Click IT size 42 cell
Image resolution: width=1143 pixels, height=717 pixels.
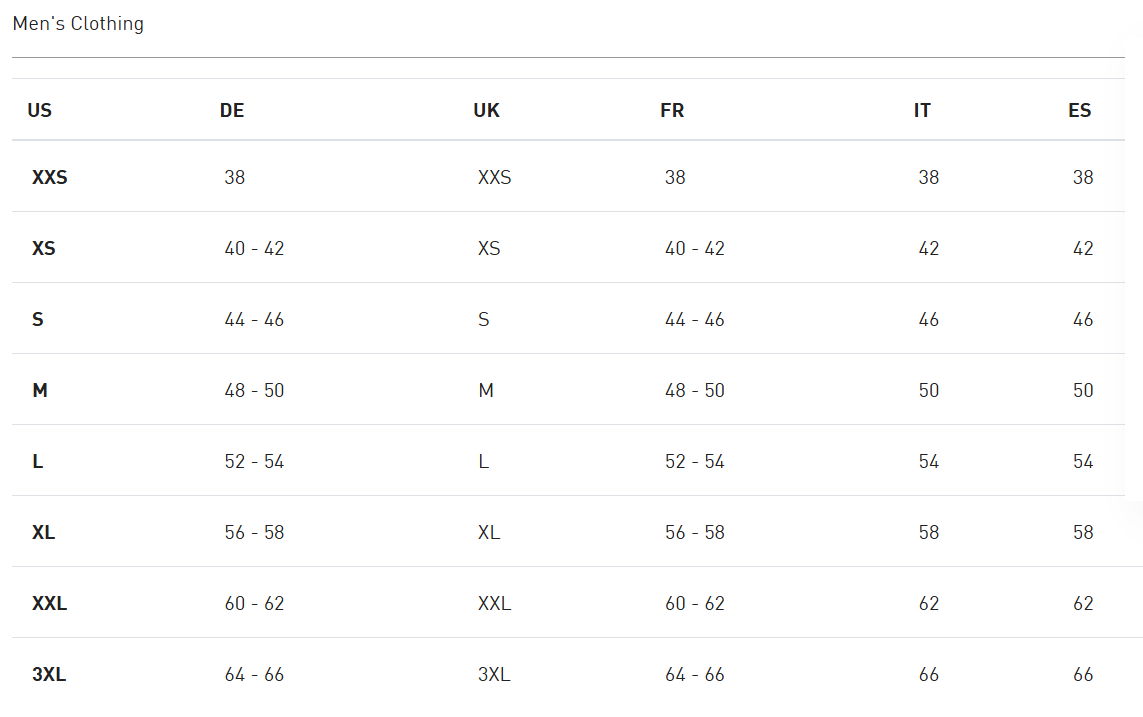pos(929,248)
